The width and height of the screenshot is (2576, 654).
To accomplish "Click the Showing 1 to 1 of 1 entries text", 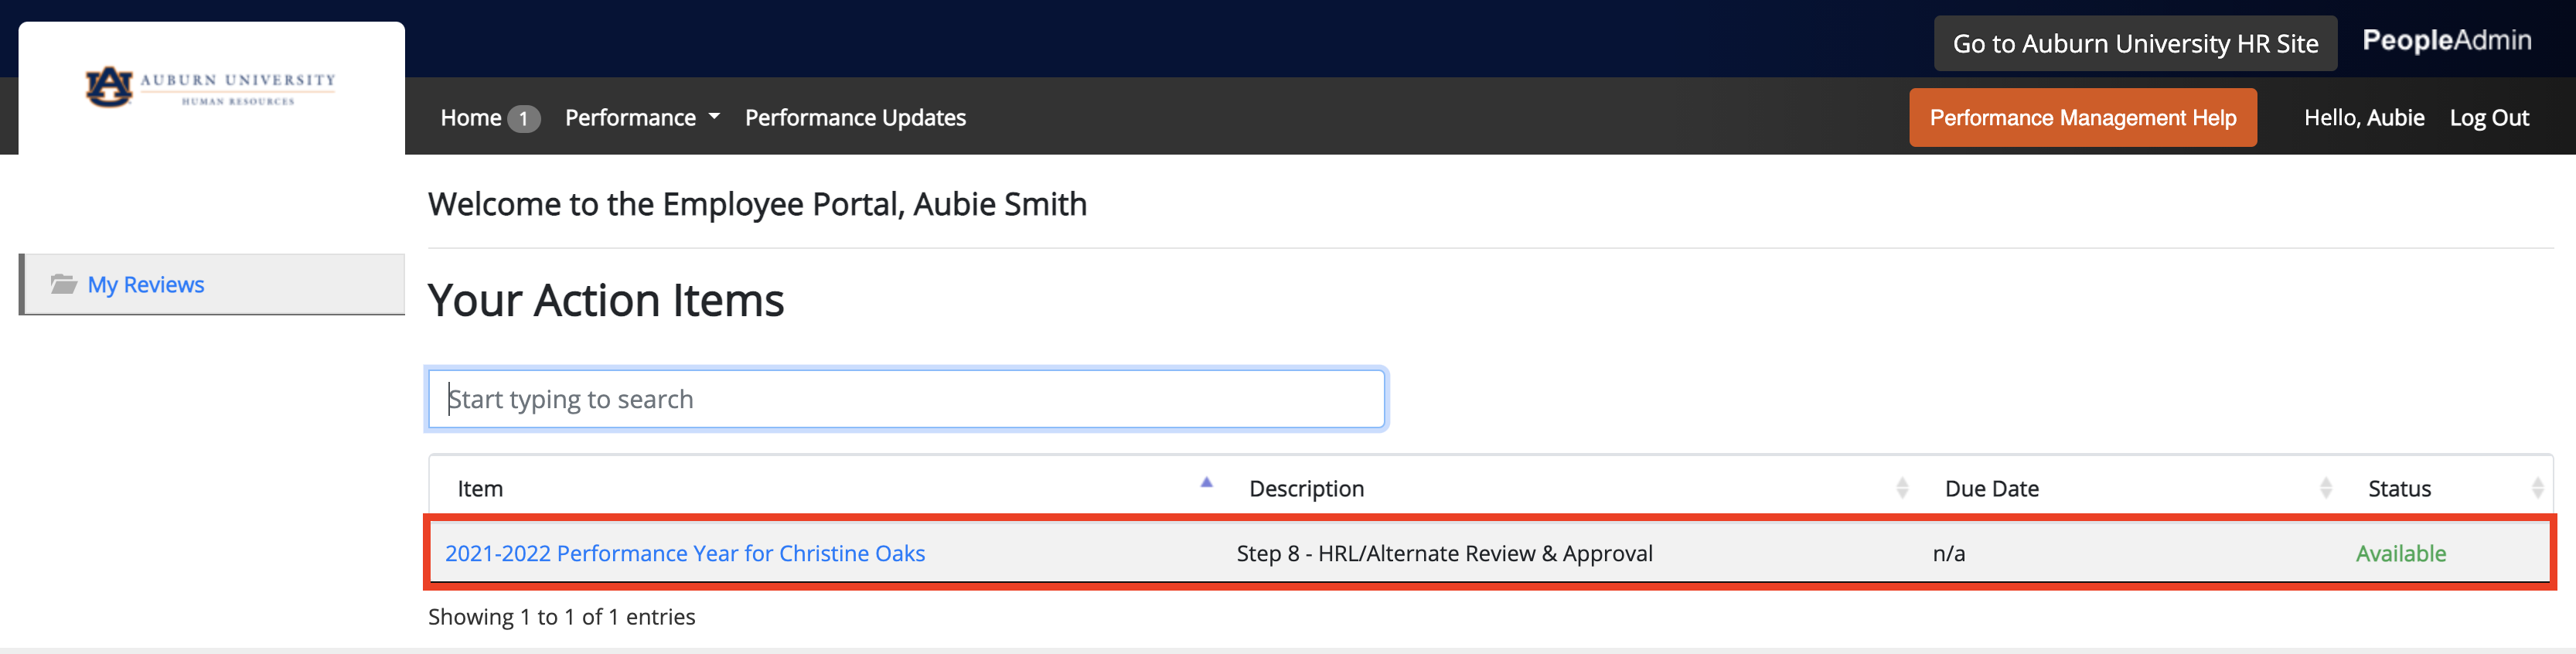I will 561,617.
